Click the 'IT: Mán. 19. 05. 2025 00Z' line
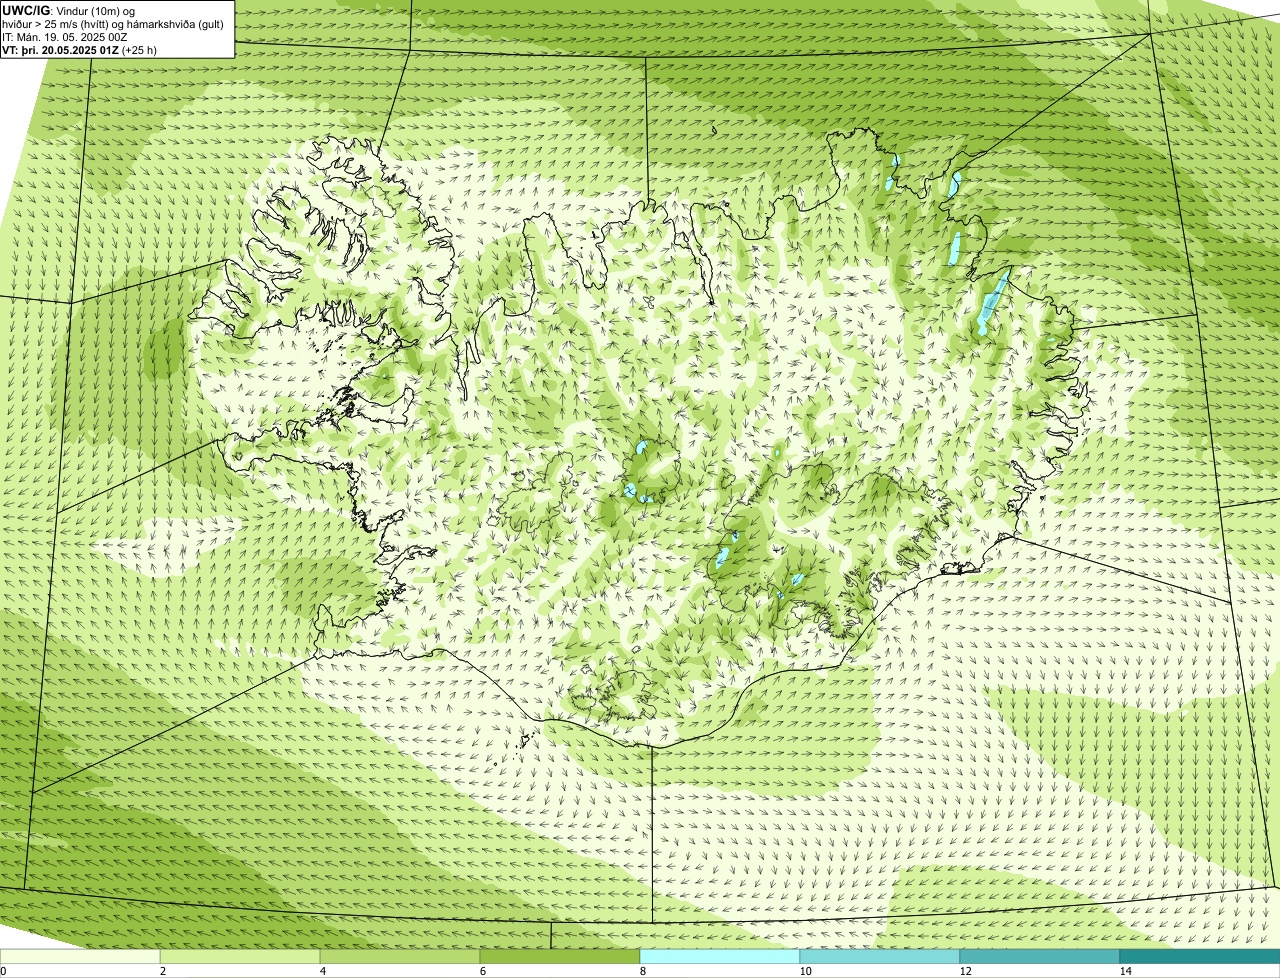Viewport: 1280px width, 978px height. [66, 36]
